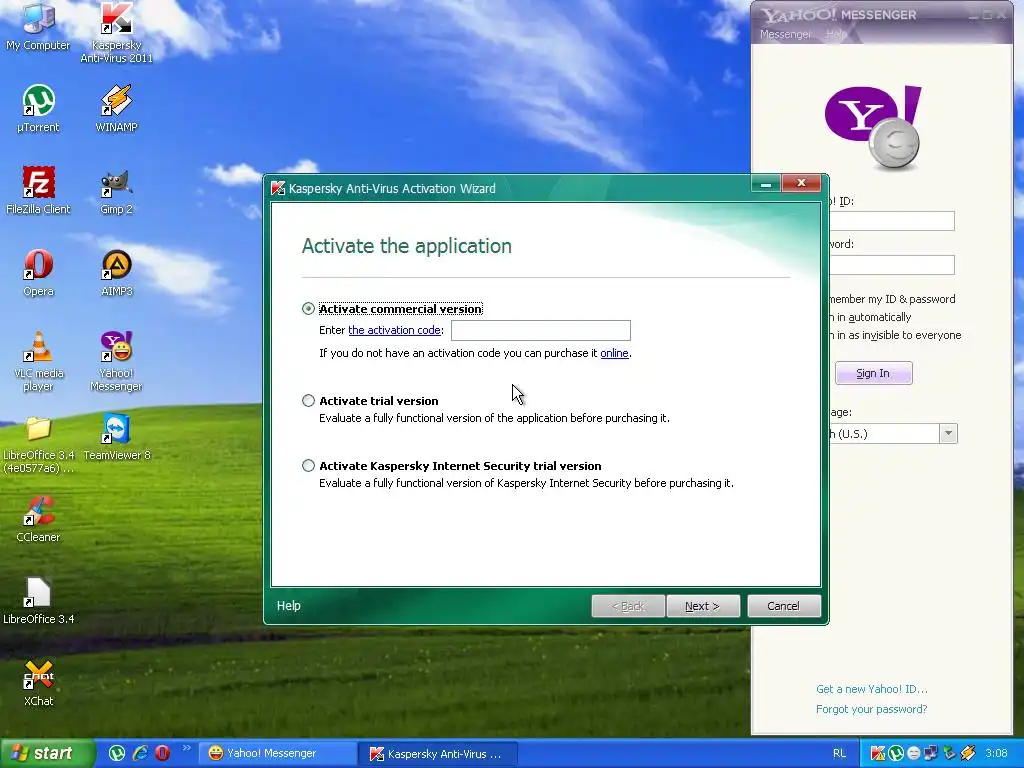Launch Internet Explorer from the quick launch bar
The image size is (1024, 768).
coord(140,753)
